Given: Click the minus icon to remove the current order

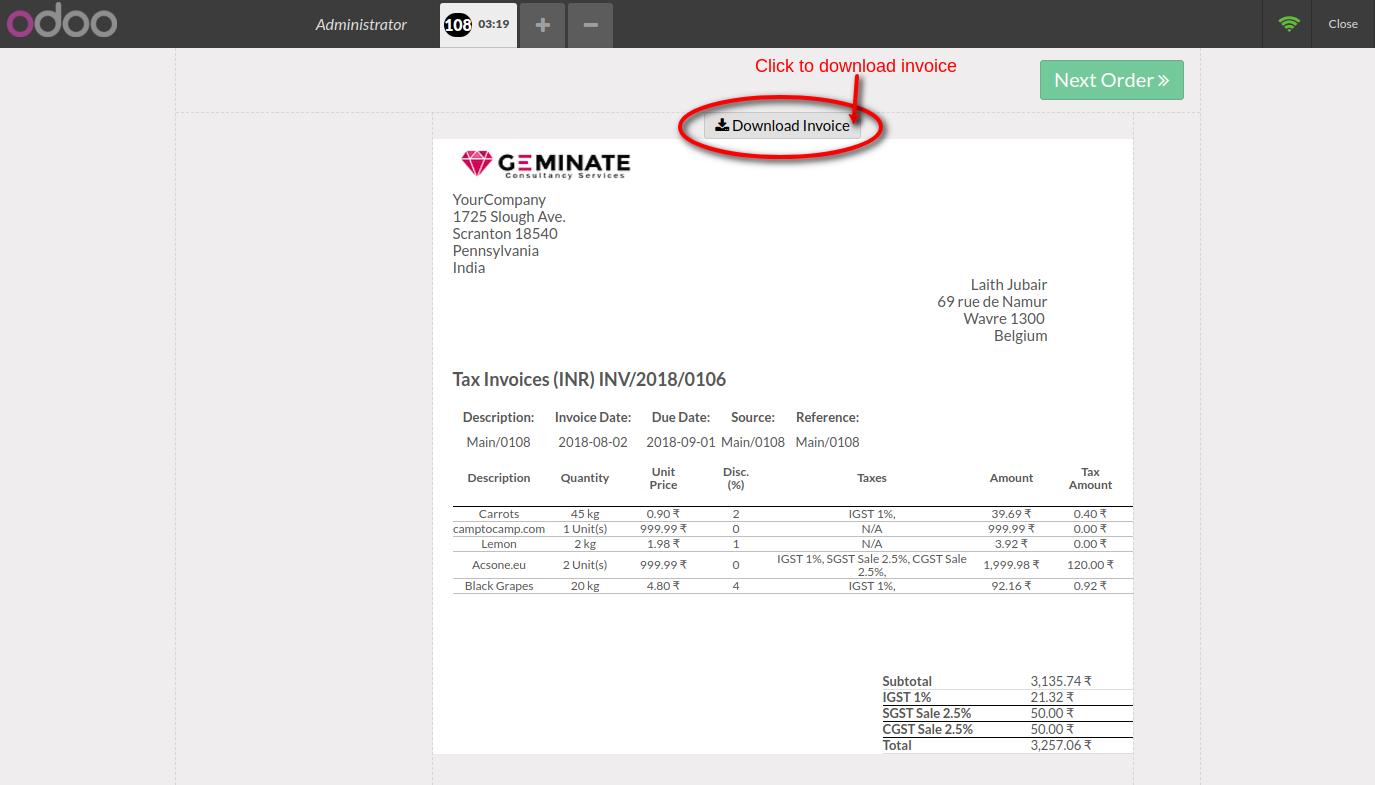Looking at the screenshot, I should pos(589,24).
